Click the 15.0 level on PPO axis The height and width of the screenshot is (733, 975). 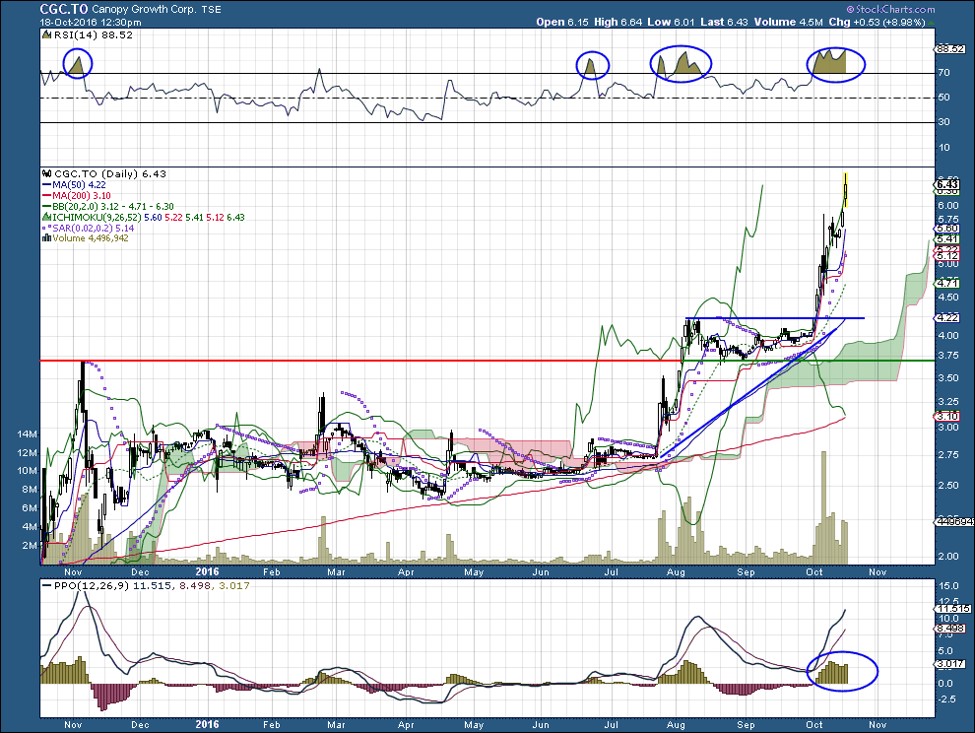tap(949, 586)
